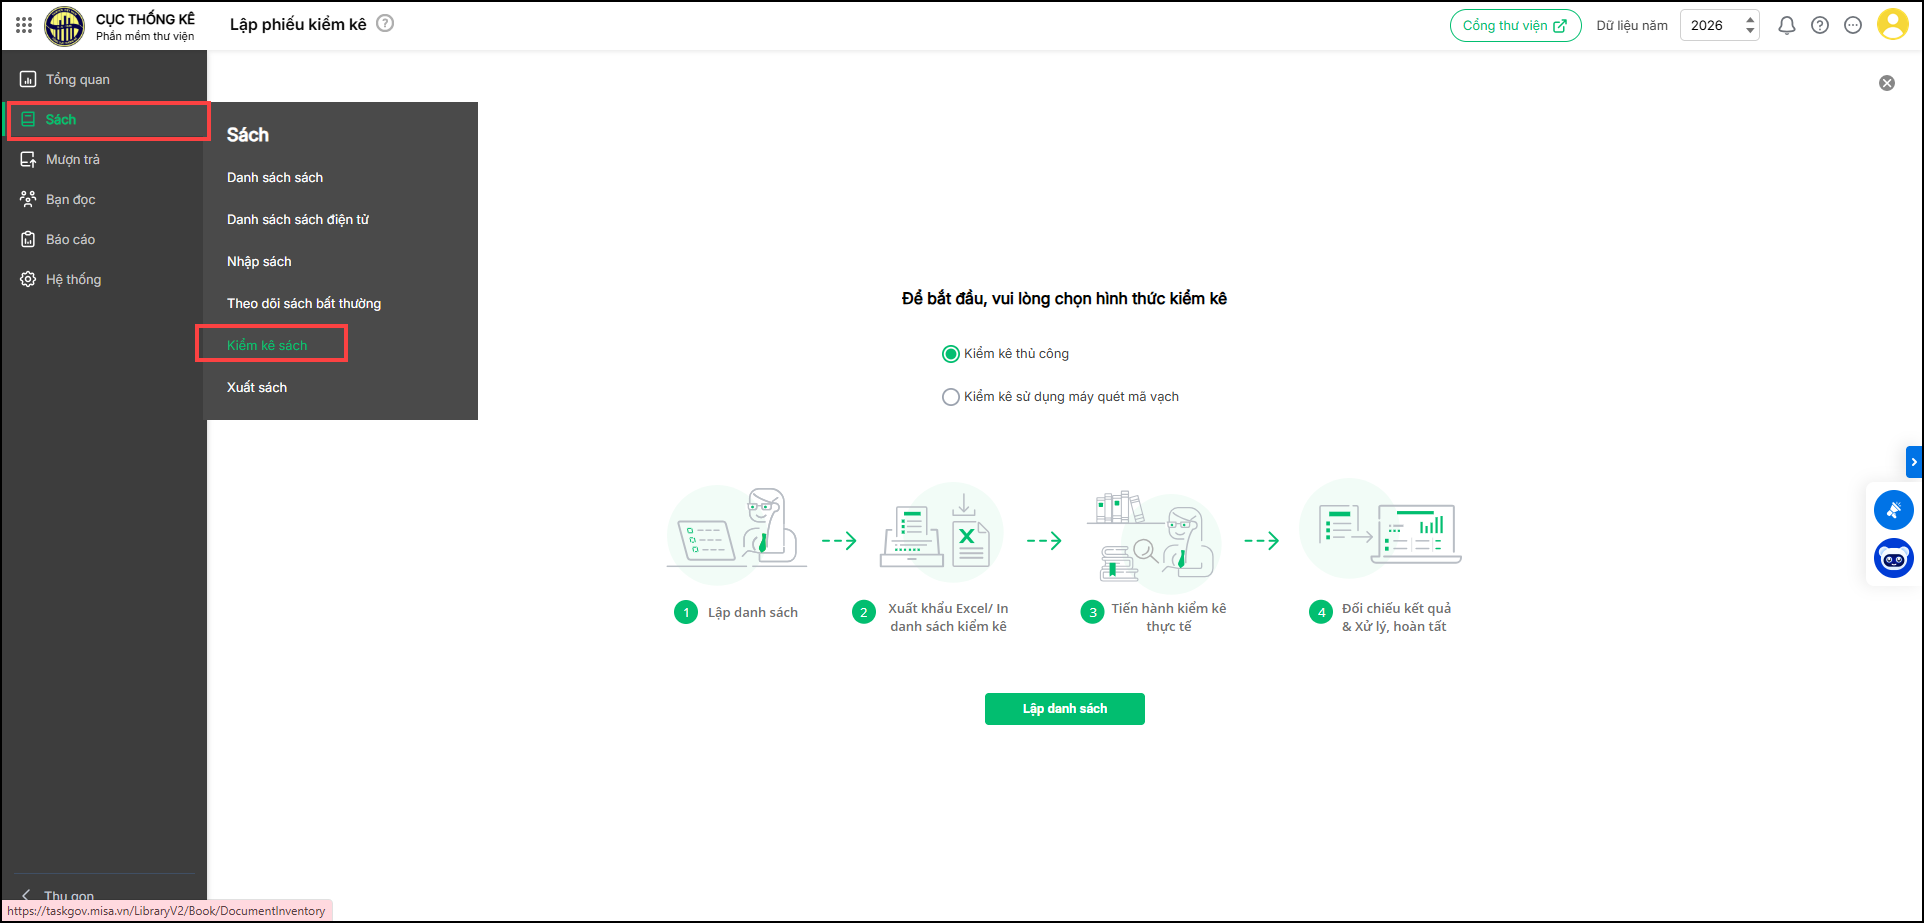Viewport: 1924px width, 923px height.
Task: Open the chatbot assistant robot icon
Action: click(x=1893, y=558)
